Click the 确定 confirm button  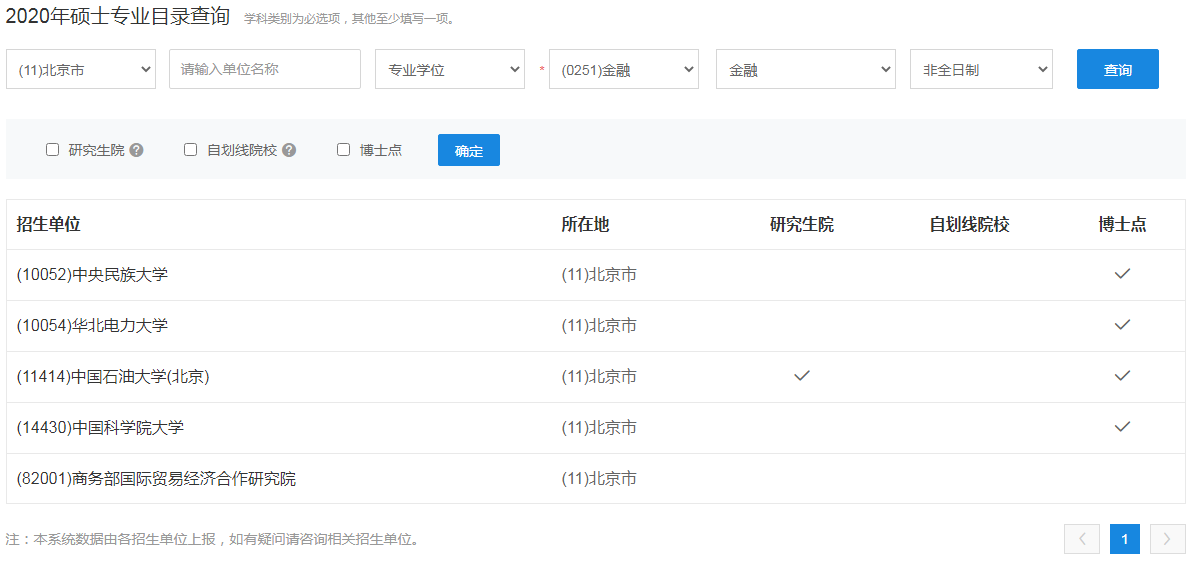tap(468, 150)
